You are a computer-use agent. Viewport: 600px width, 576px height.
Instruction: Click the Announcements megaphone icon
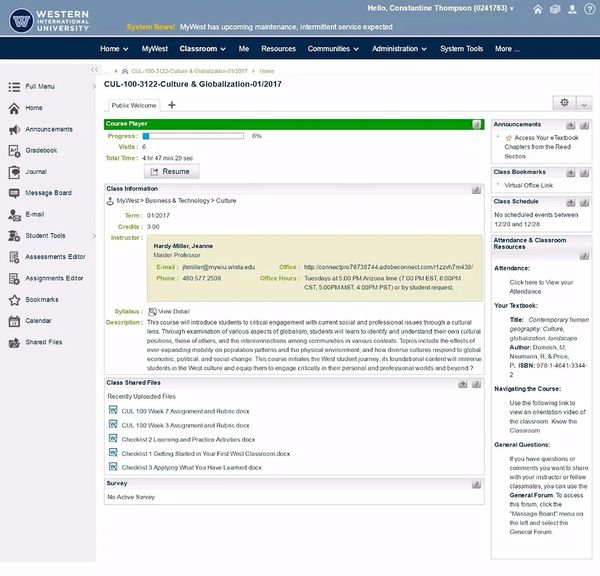pyautogui.click(x=14, y=129)
